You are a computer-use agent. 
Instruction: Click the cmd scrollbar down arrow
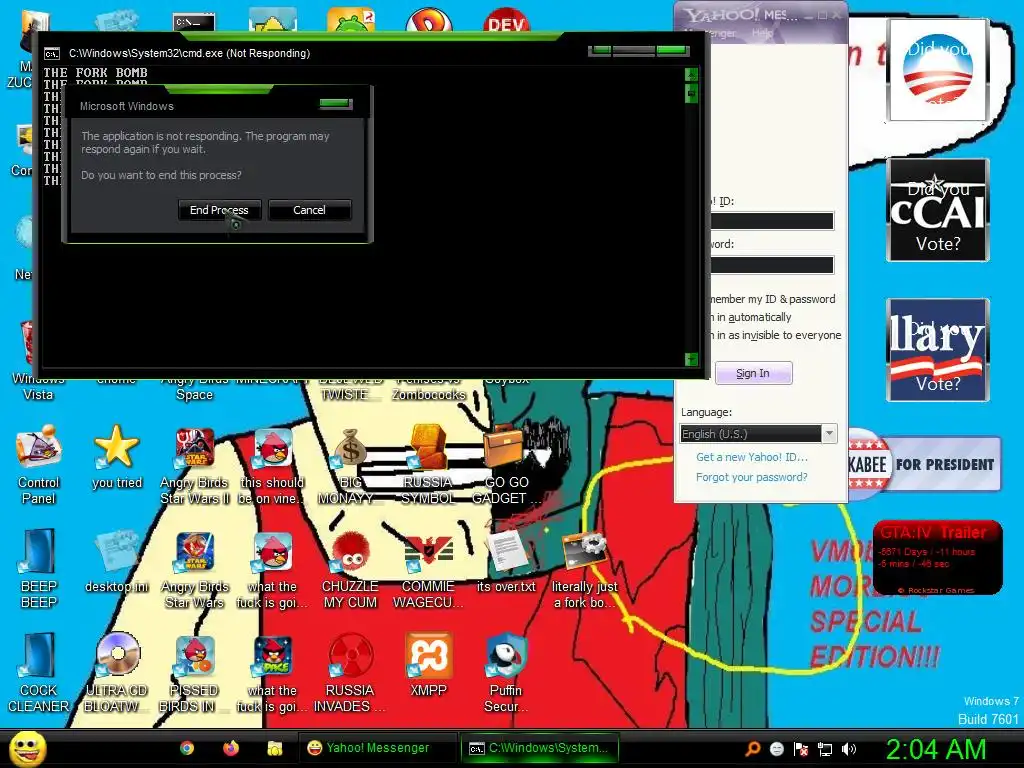pyautogui.click(x=692, y=359)
